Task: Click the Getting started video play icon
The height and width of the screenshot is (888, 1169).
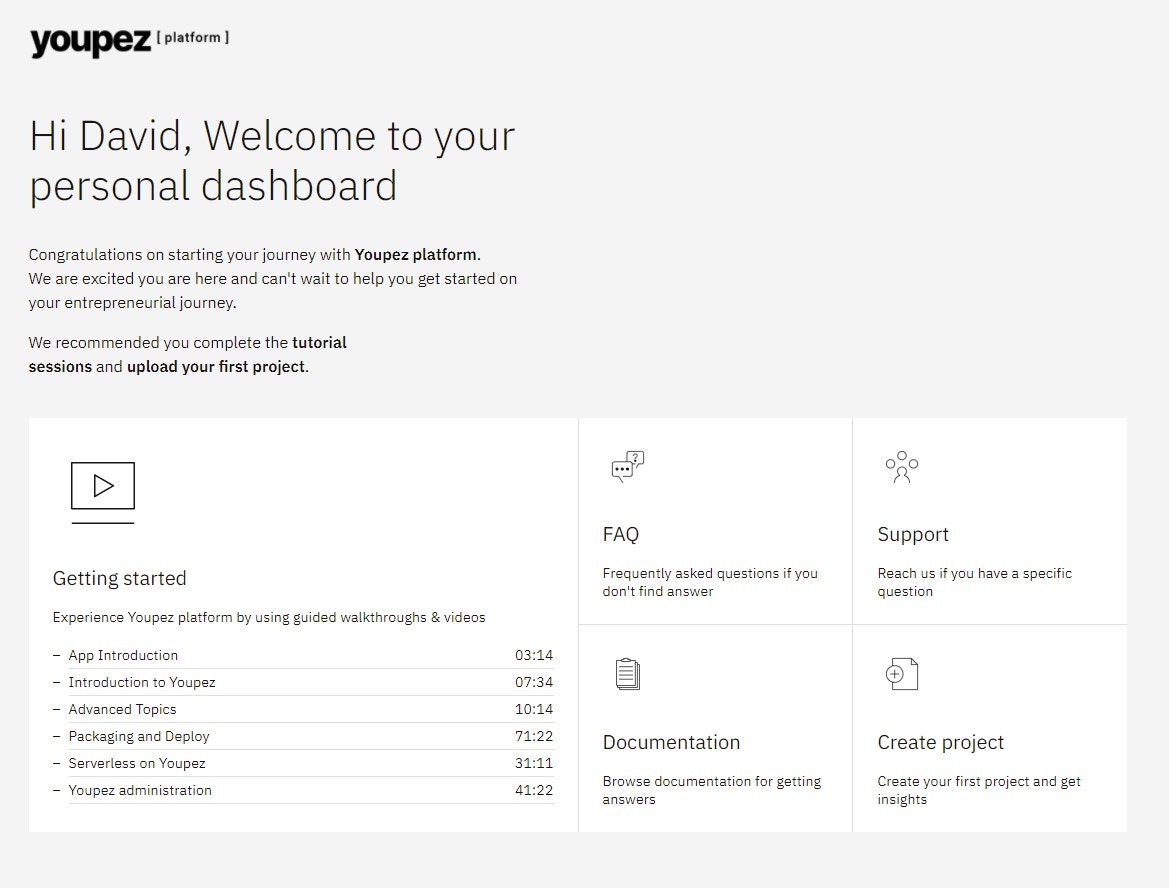Action: [x=102, y=485]
